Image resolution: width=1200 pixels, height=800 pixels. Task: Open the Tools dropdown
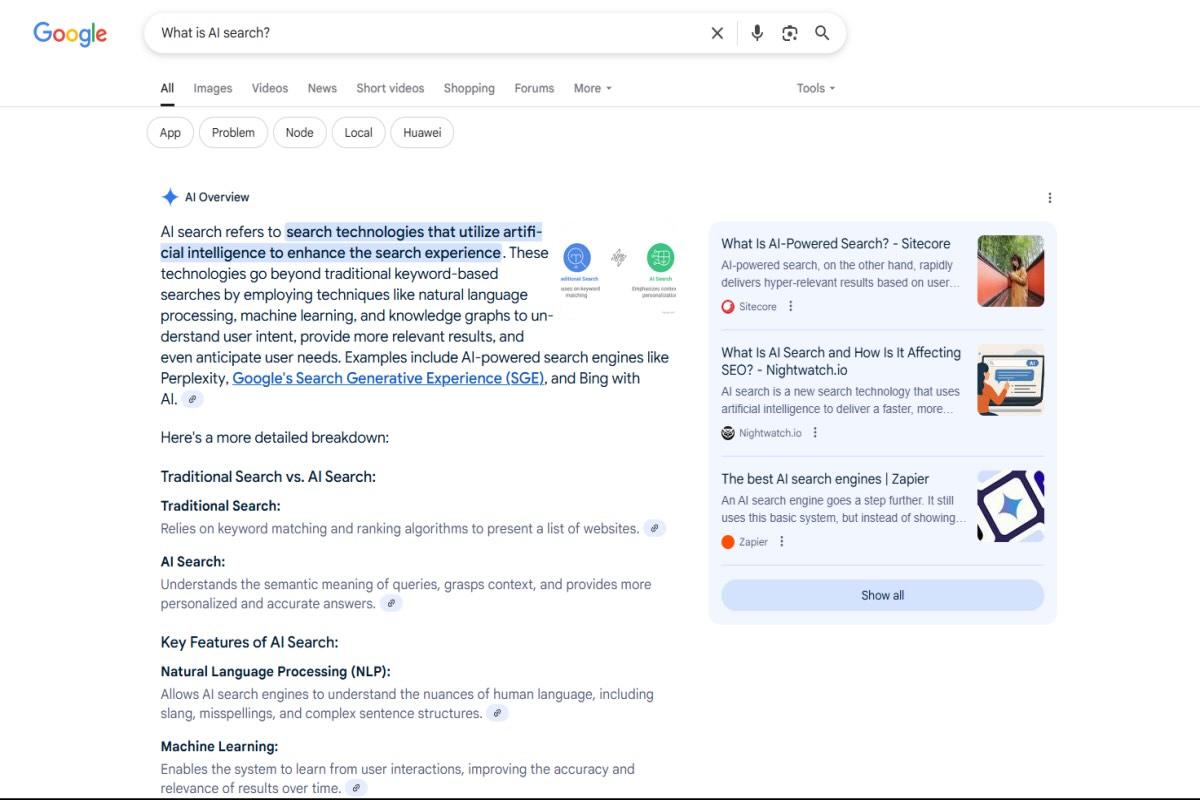(815, 88)
